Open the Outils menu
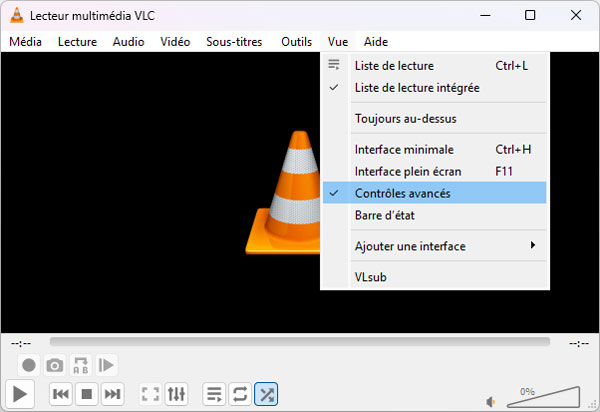Screen dimensions: 600x412 click(x=297, y=41)
